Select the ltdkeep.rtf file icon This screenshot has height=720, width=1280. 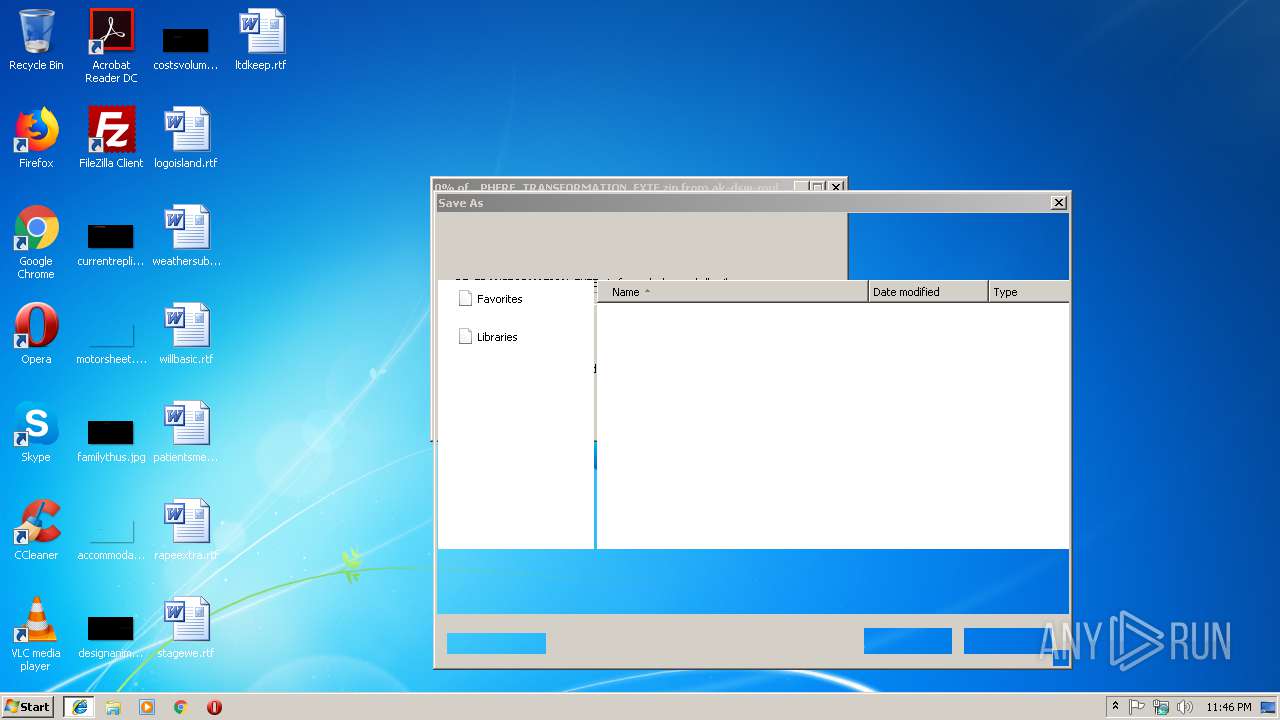[261, 40]
